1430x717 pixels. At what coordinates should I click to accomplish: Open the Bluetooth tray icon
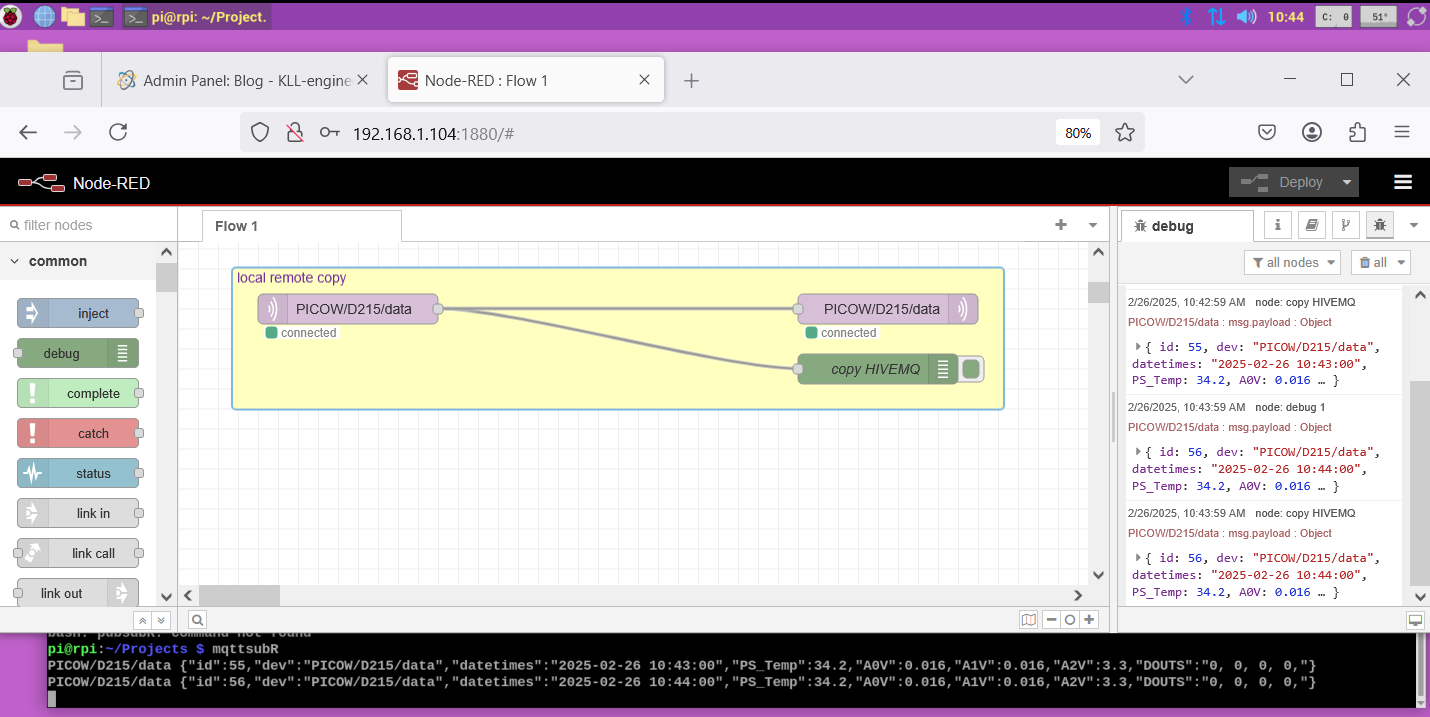click(1188, 16)
